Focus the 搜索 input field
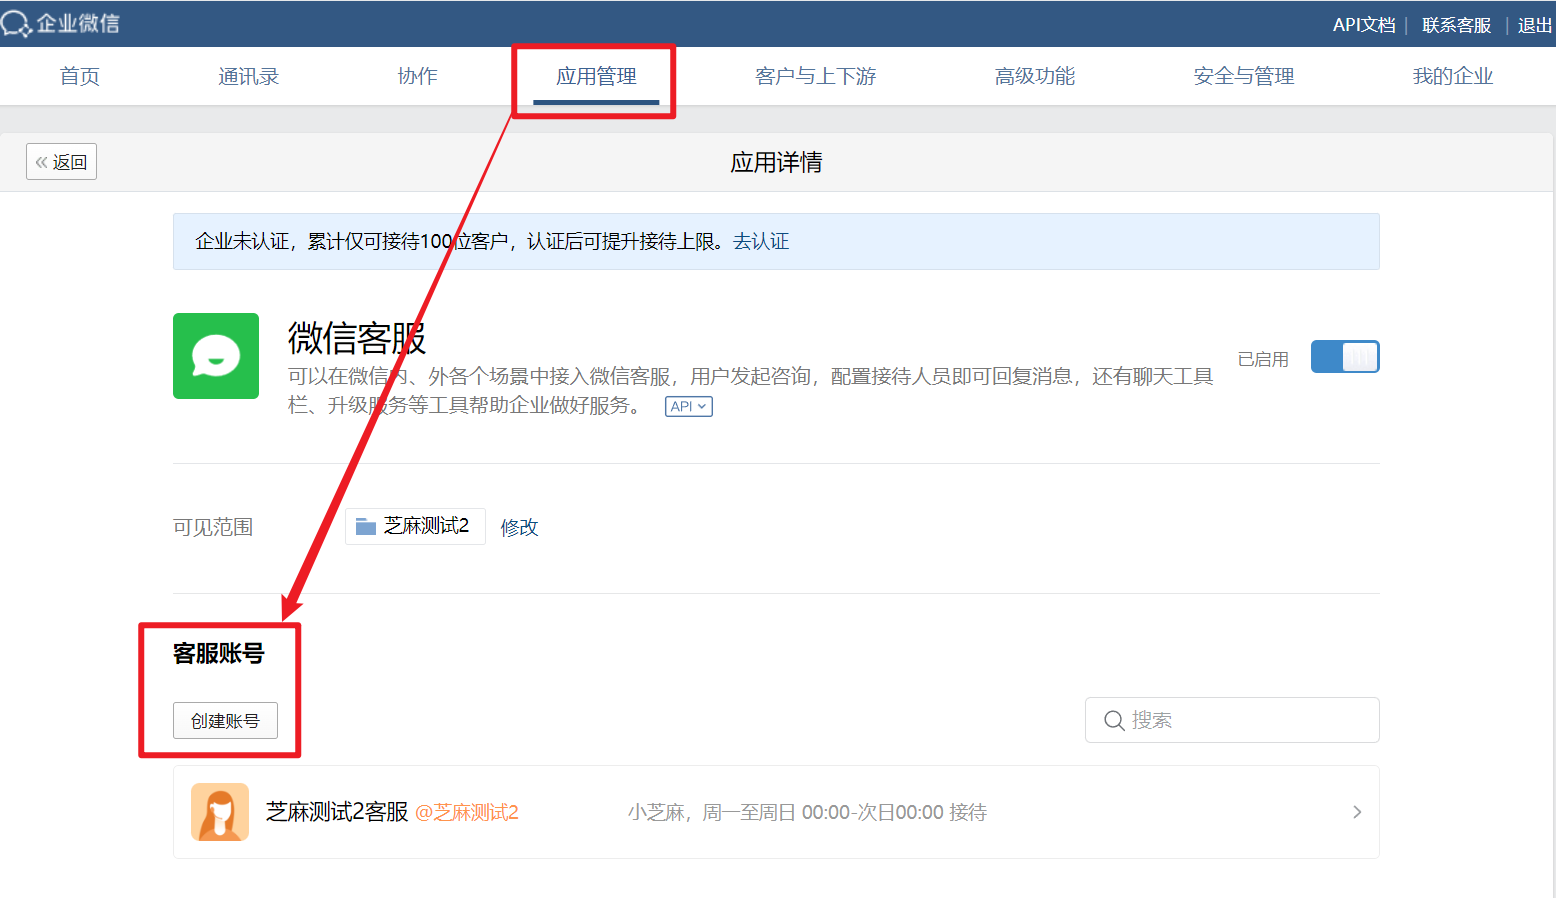 1232,720
